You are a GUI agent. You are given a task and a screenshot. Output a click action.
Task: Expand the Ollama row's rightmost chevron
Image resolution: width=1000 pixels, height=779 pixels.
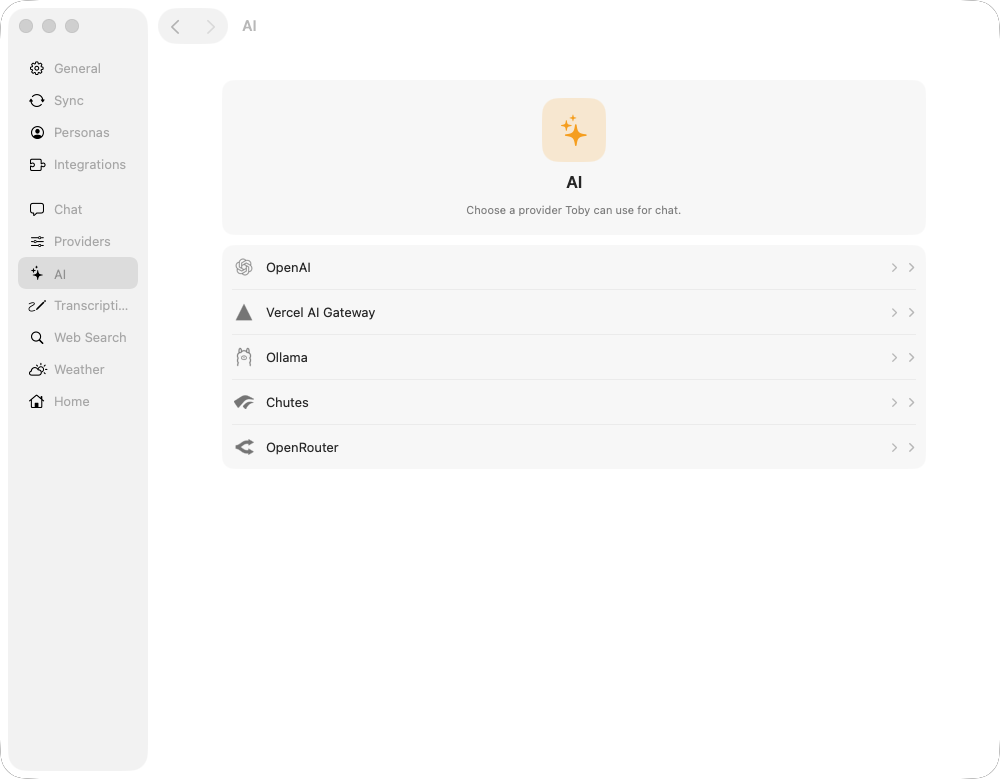tap(911, 357)
